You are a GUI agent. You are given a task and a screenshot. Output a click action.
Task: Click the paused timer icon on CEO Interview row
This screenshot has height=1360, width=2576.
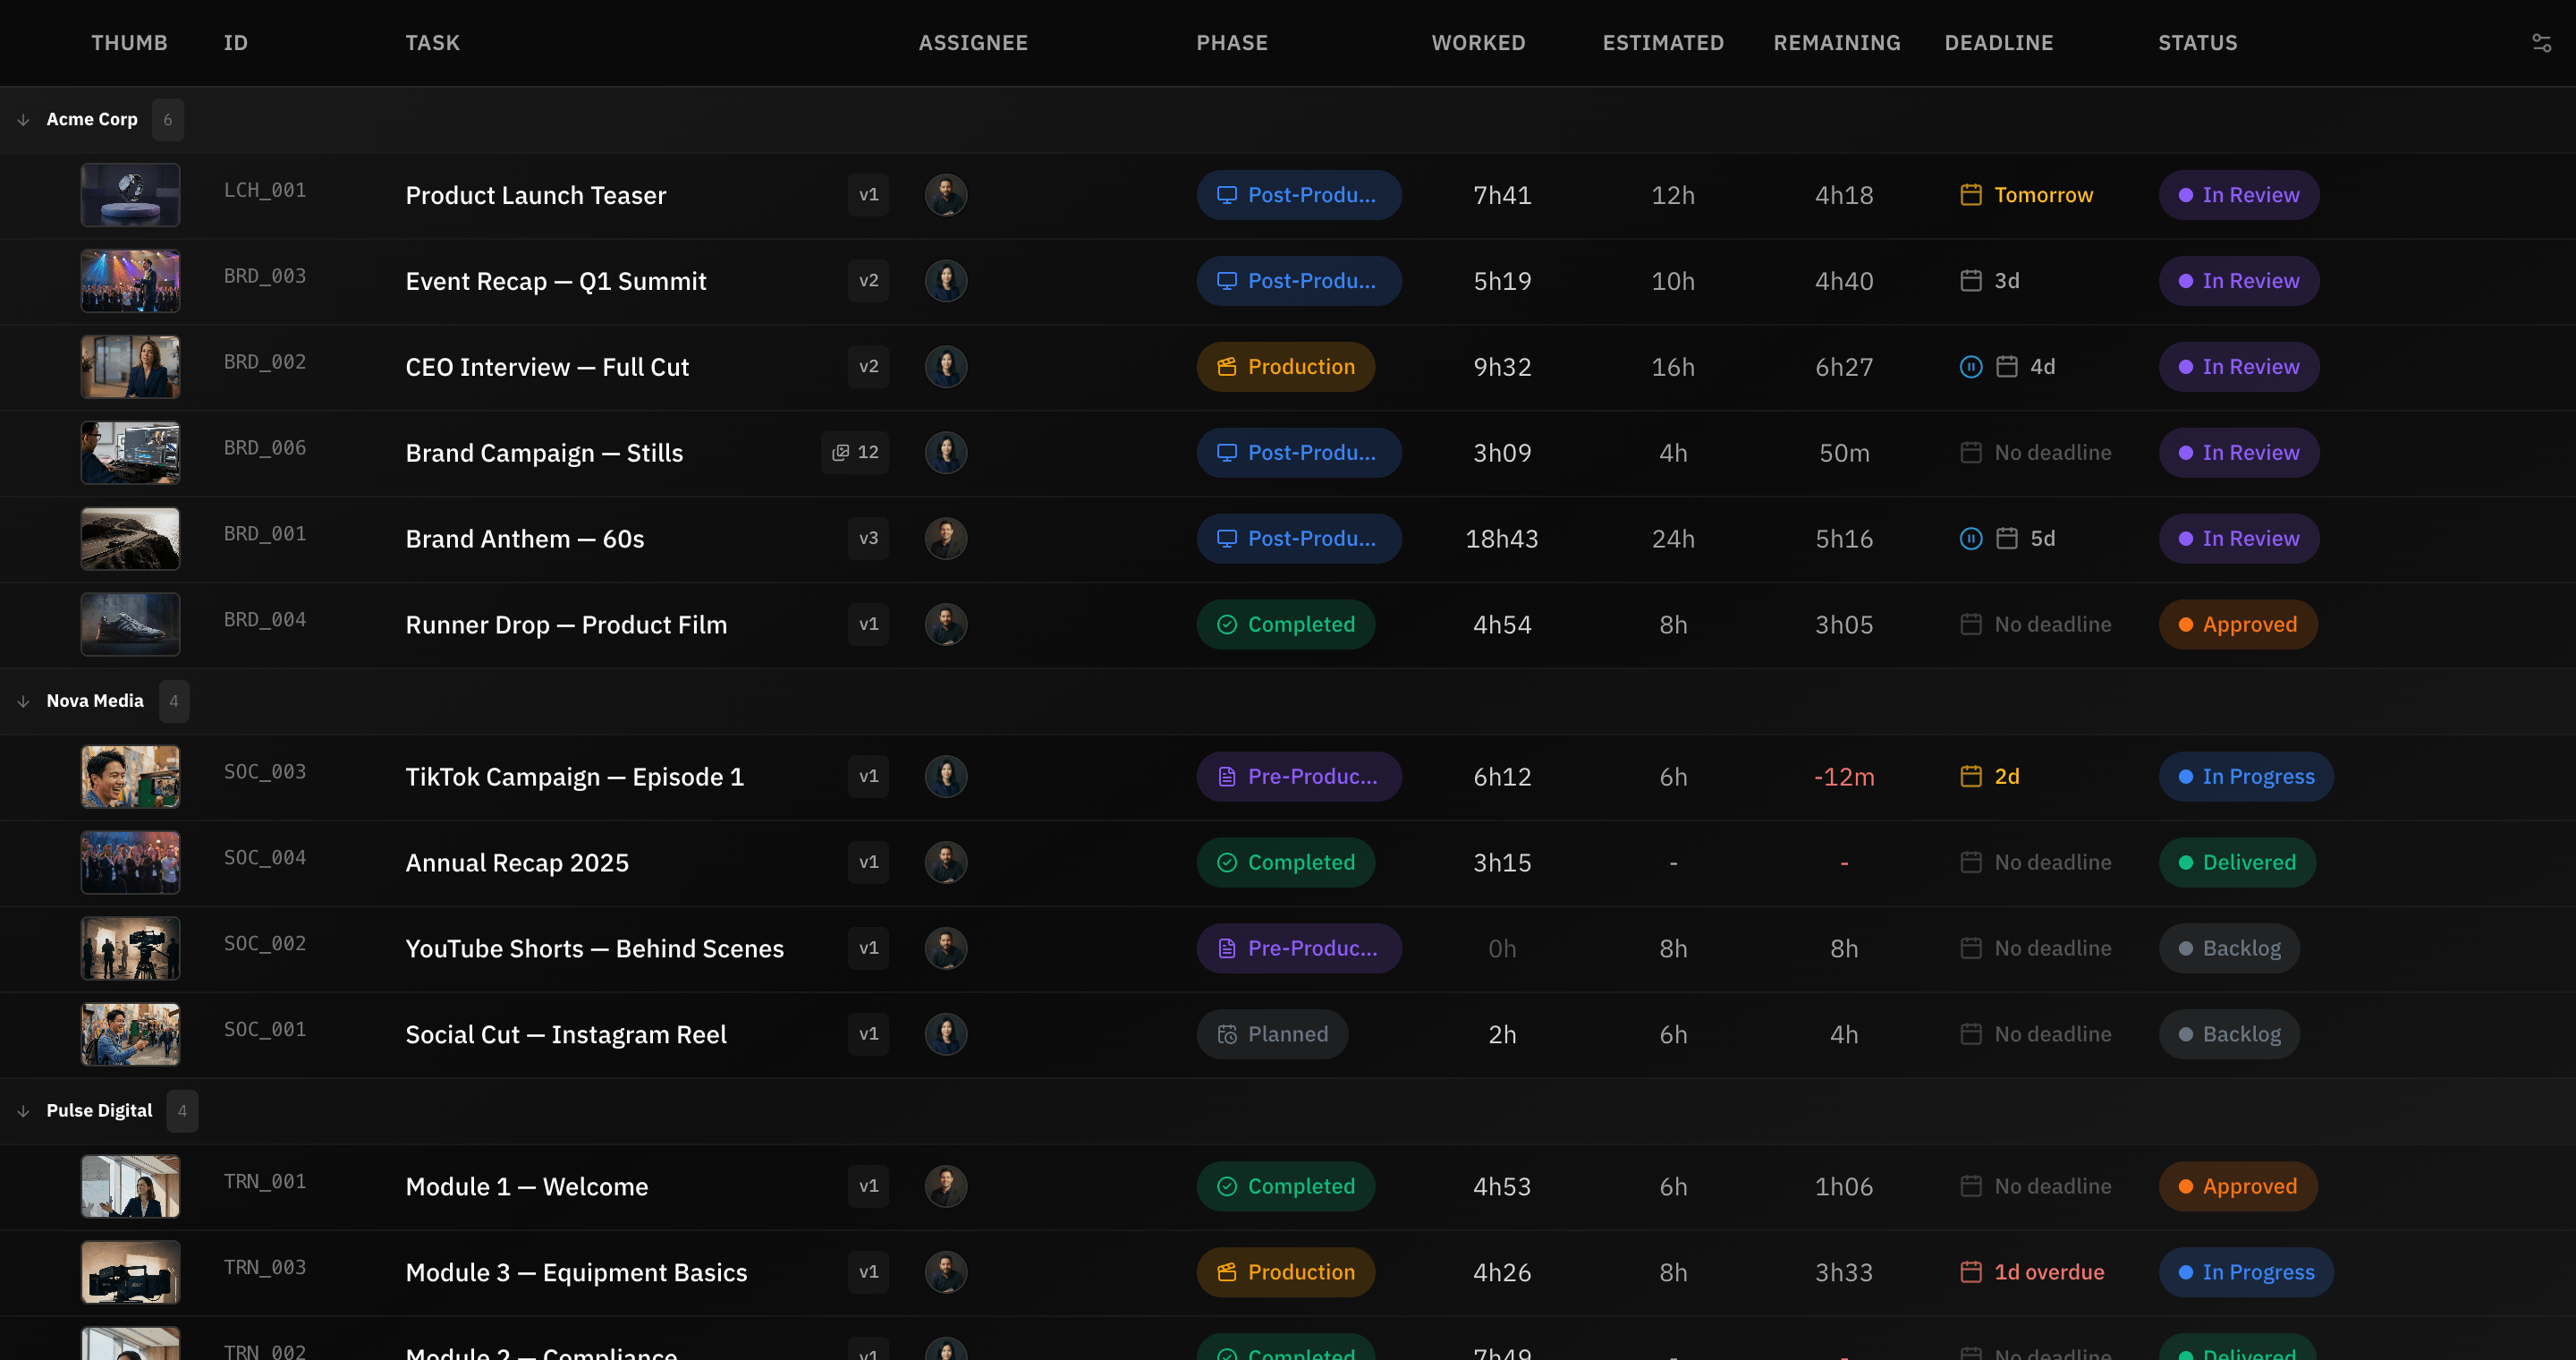[1970, 367]
